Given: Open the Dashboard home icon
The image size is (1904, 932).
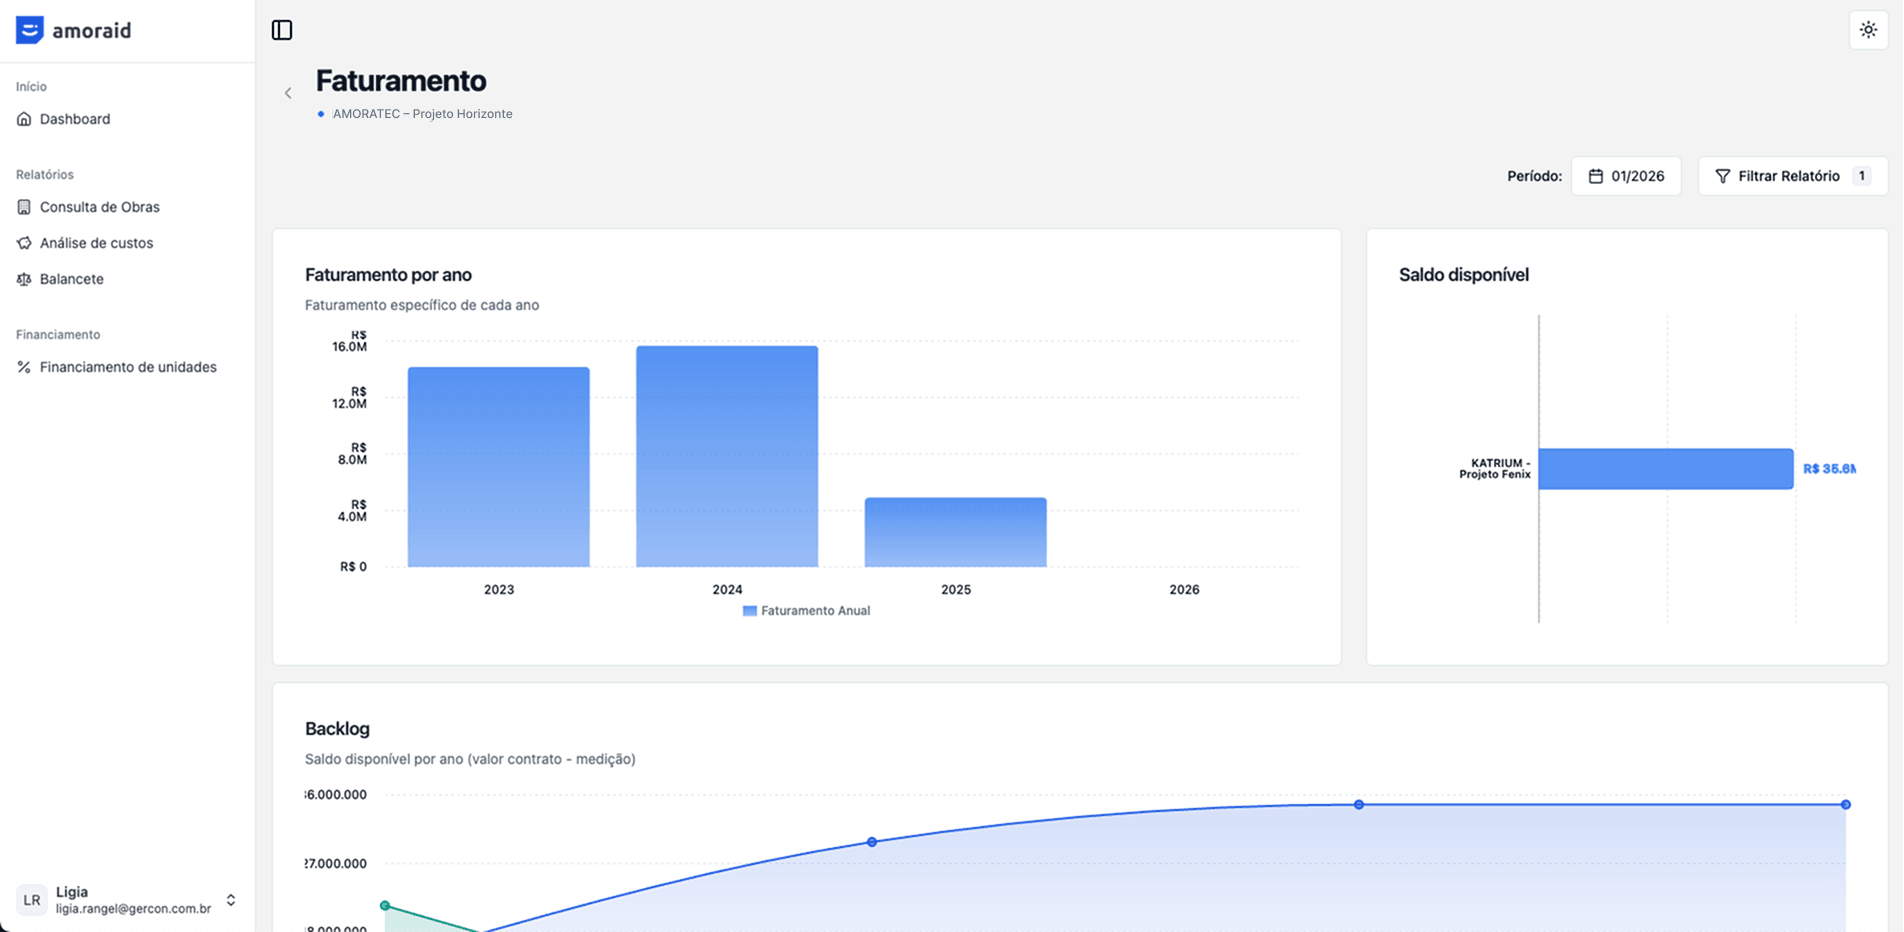Looking at the screenshot, I should point(24,119).
